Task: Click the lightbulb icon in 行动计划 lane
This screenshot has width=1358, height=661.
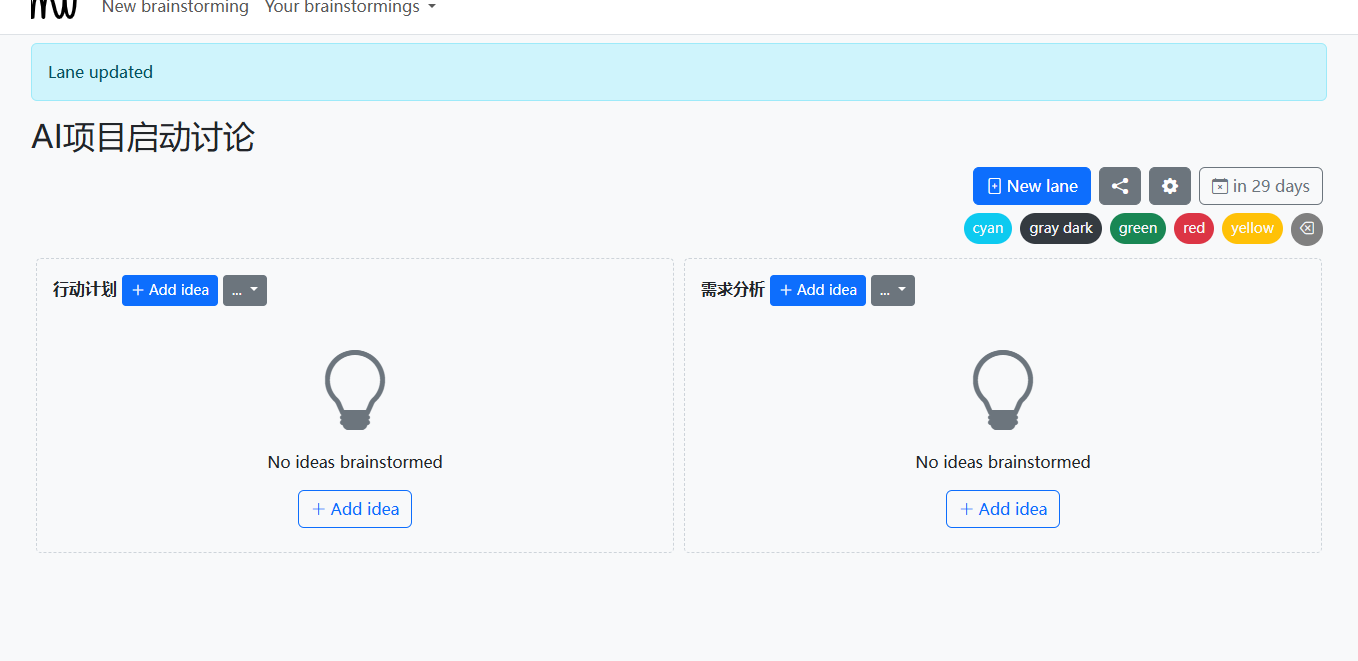Action: pos(355,390)
